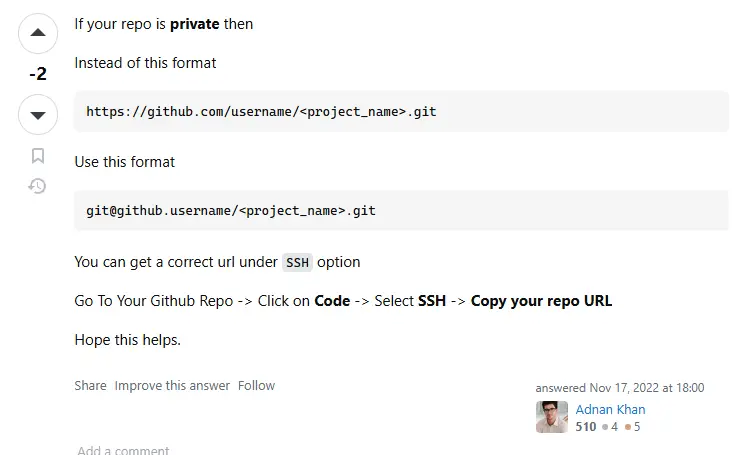This screenshot has width=741, height=455.
Task: Click the 510 reputation score
Action: pyautogui.click(x=586, y=427)
